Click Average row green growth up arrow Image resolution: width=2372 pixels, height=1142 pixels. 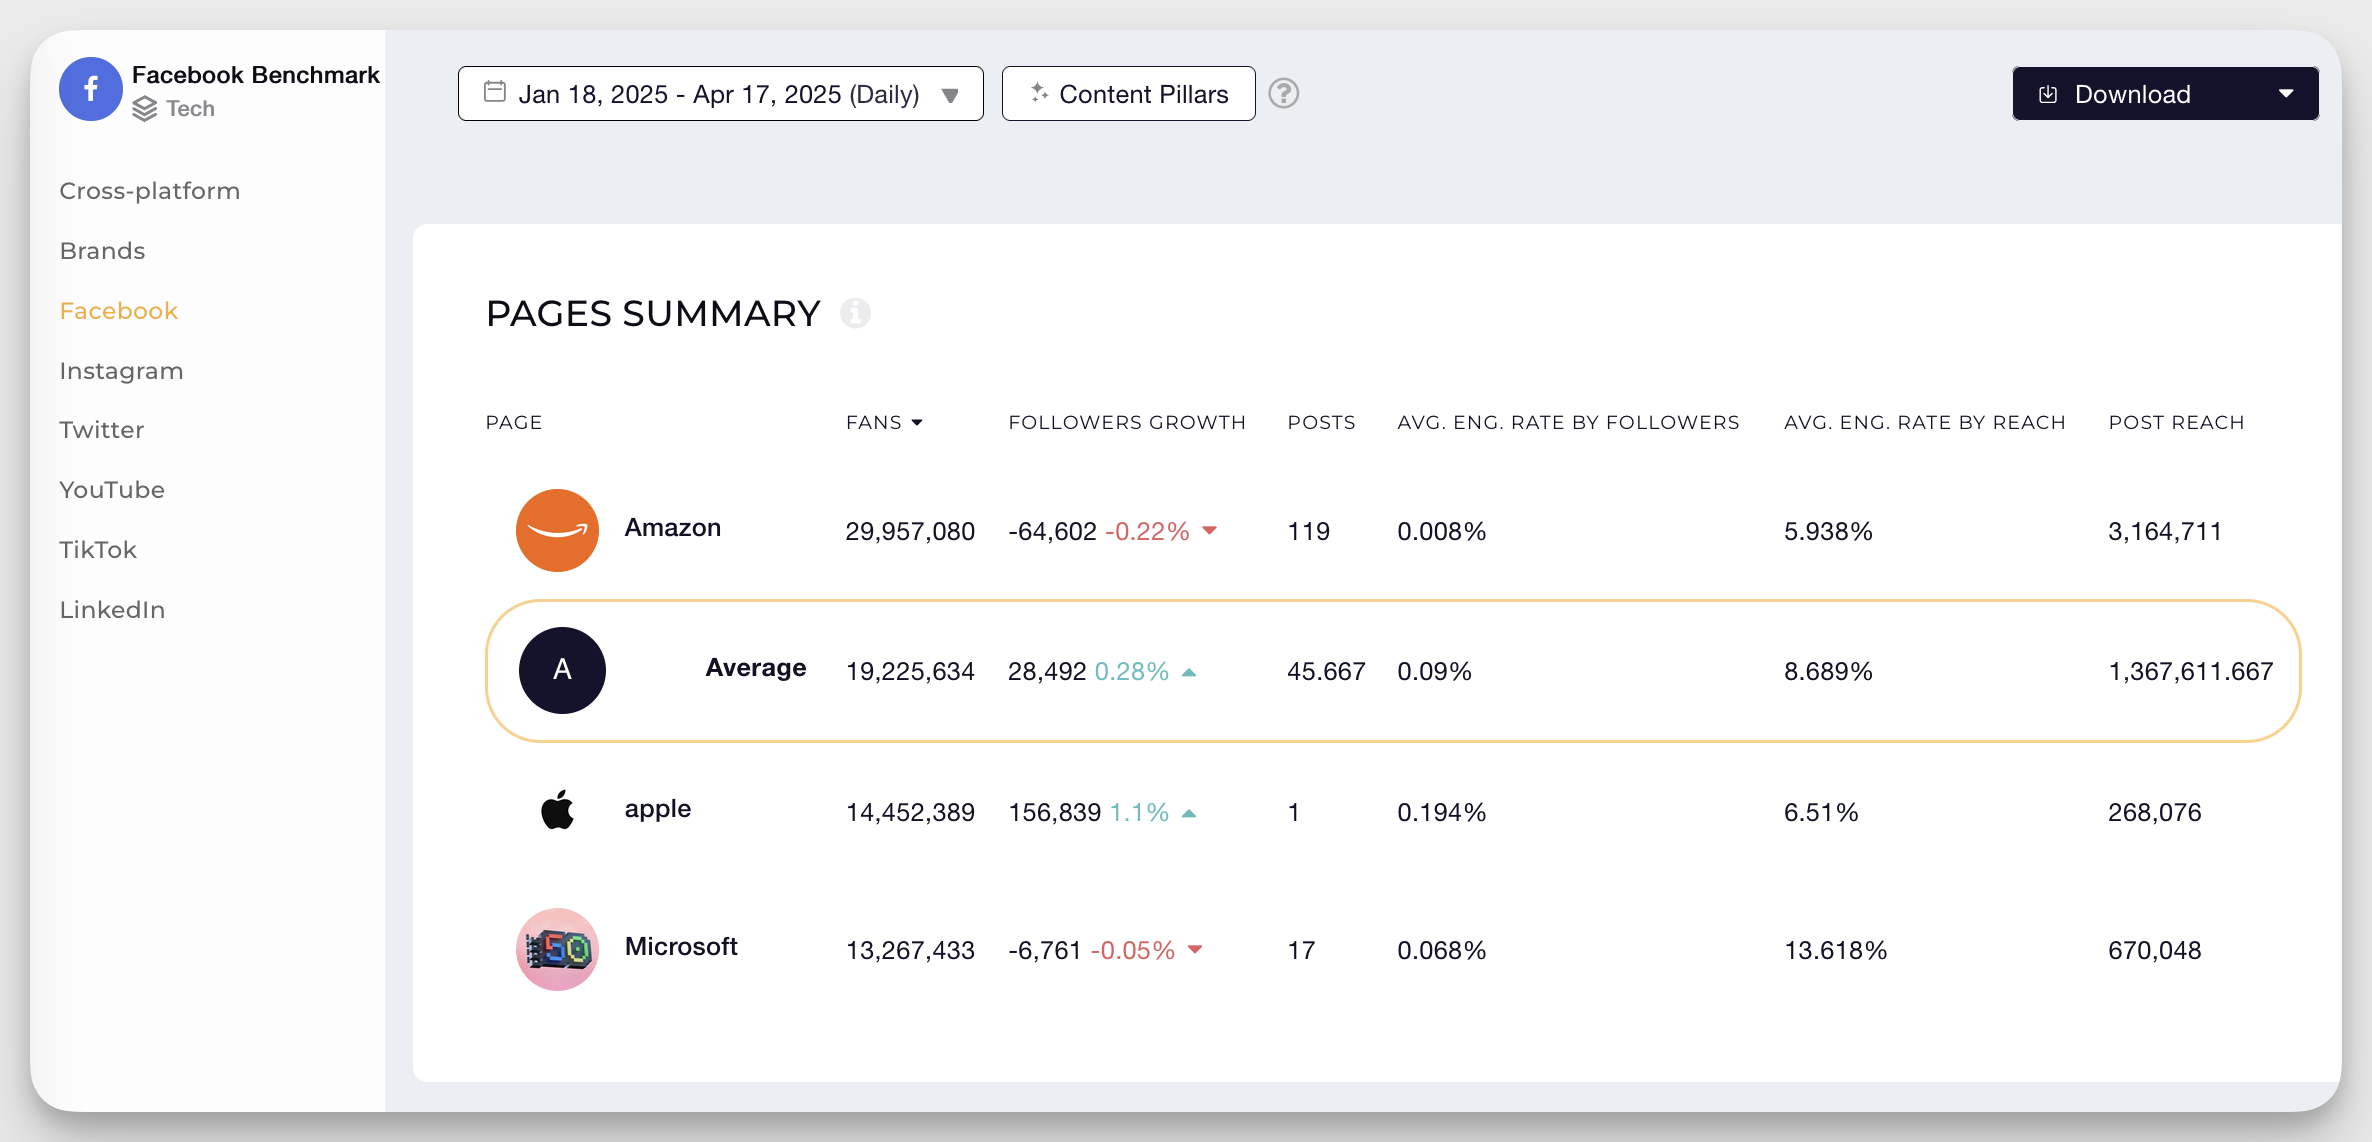point(1189,672)
